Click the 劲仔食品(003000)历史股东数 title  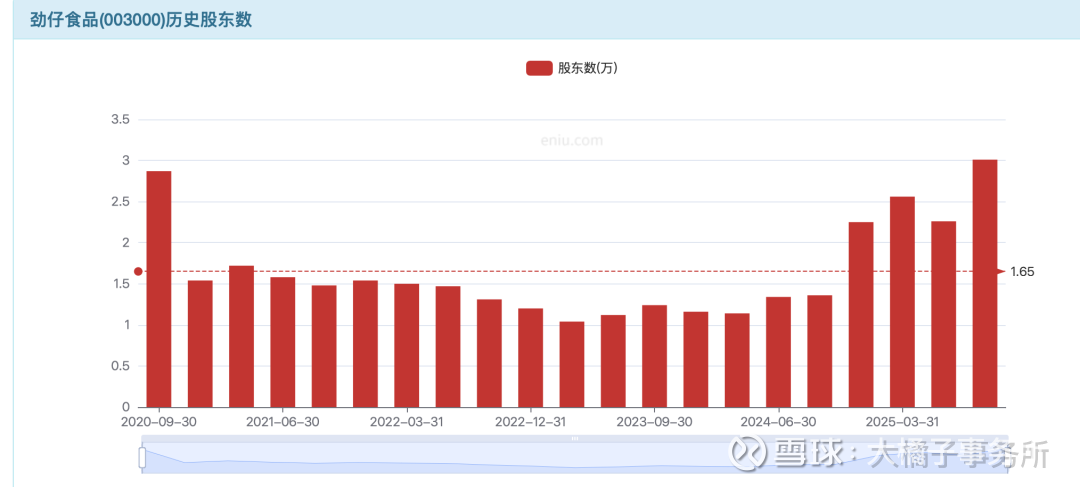click(141, 20)
